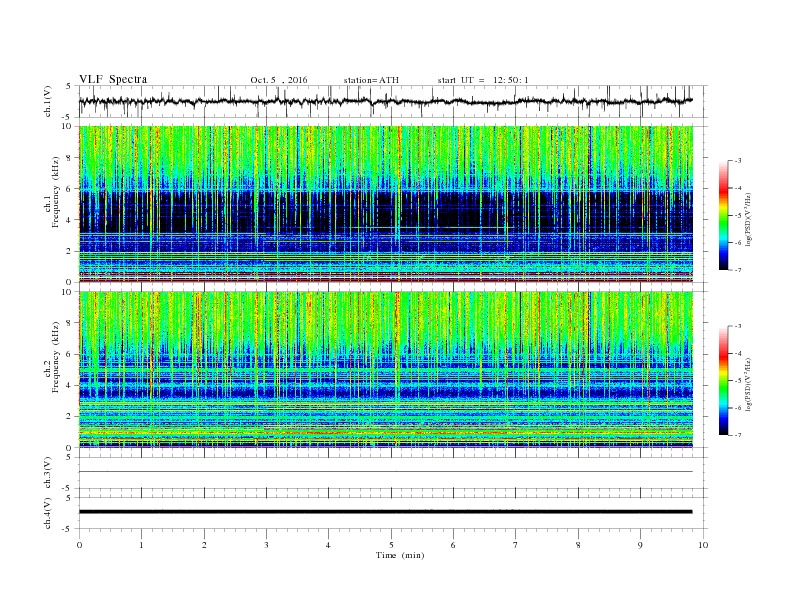Click time axis tick label "7"
This screenshot has height=612, width=792.
click(x=516, y=545)
